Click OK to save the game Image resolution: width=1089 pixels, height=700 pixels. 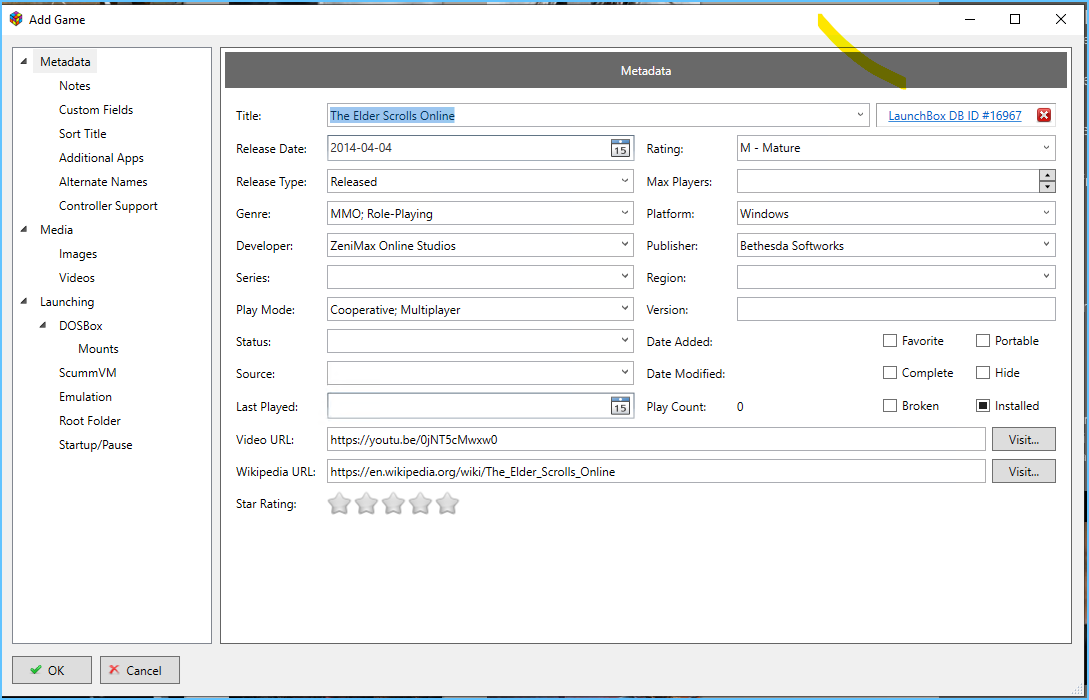[52, 670]
